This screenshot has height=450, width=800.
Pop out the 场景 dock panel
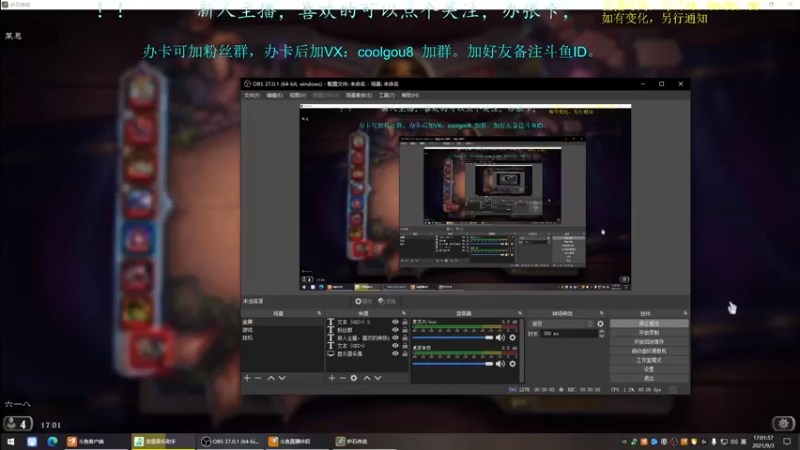(319, 313)
